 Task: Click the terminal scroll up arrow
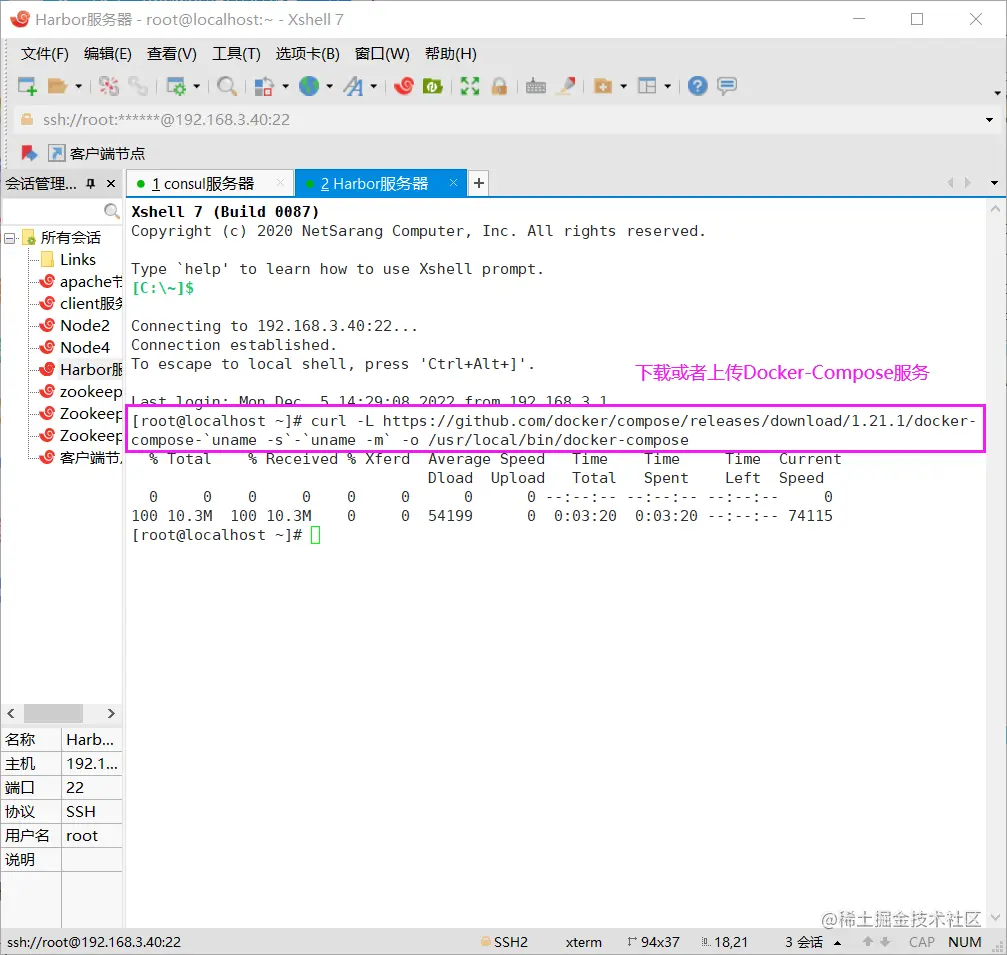(x=995, y=209)
